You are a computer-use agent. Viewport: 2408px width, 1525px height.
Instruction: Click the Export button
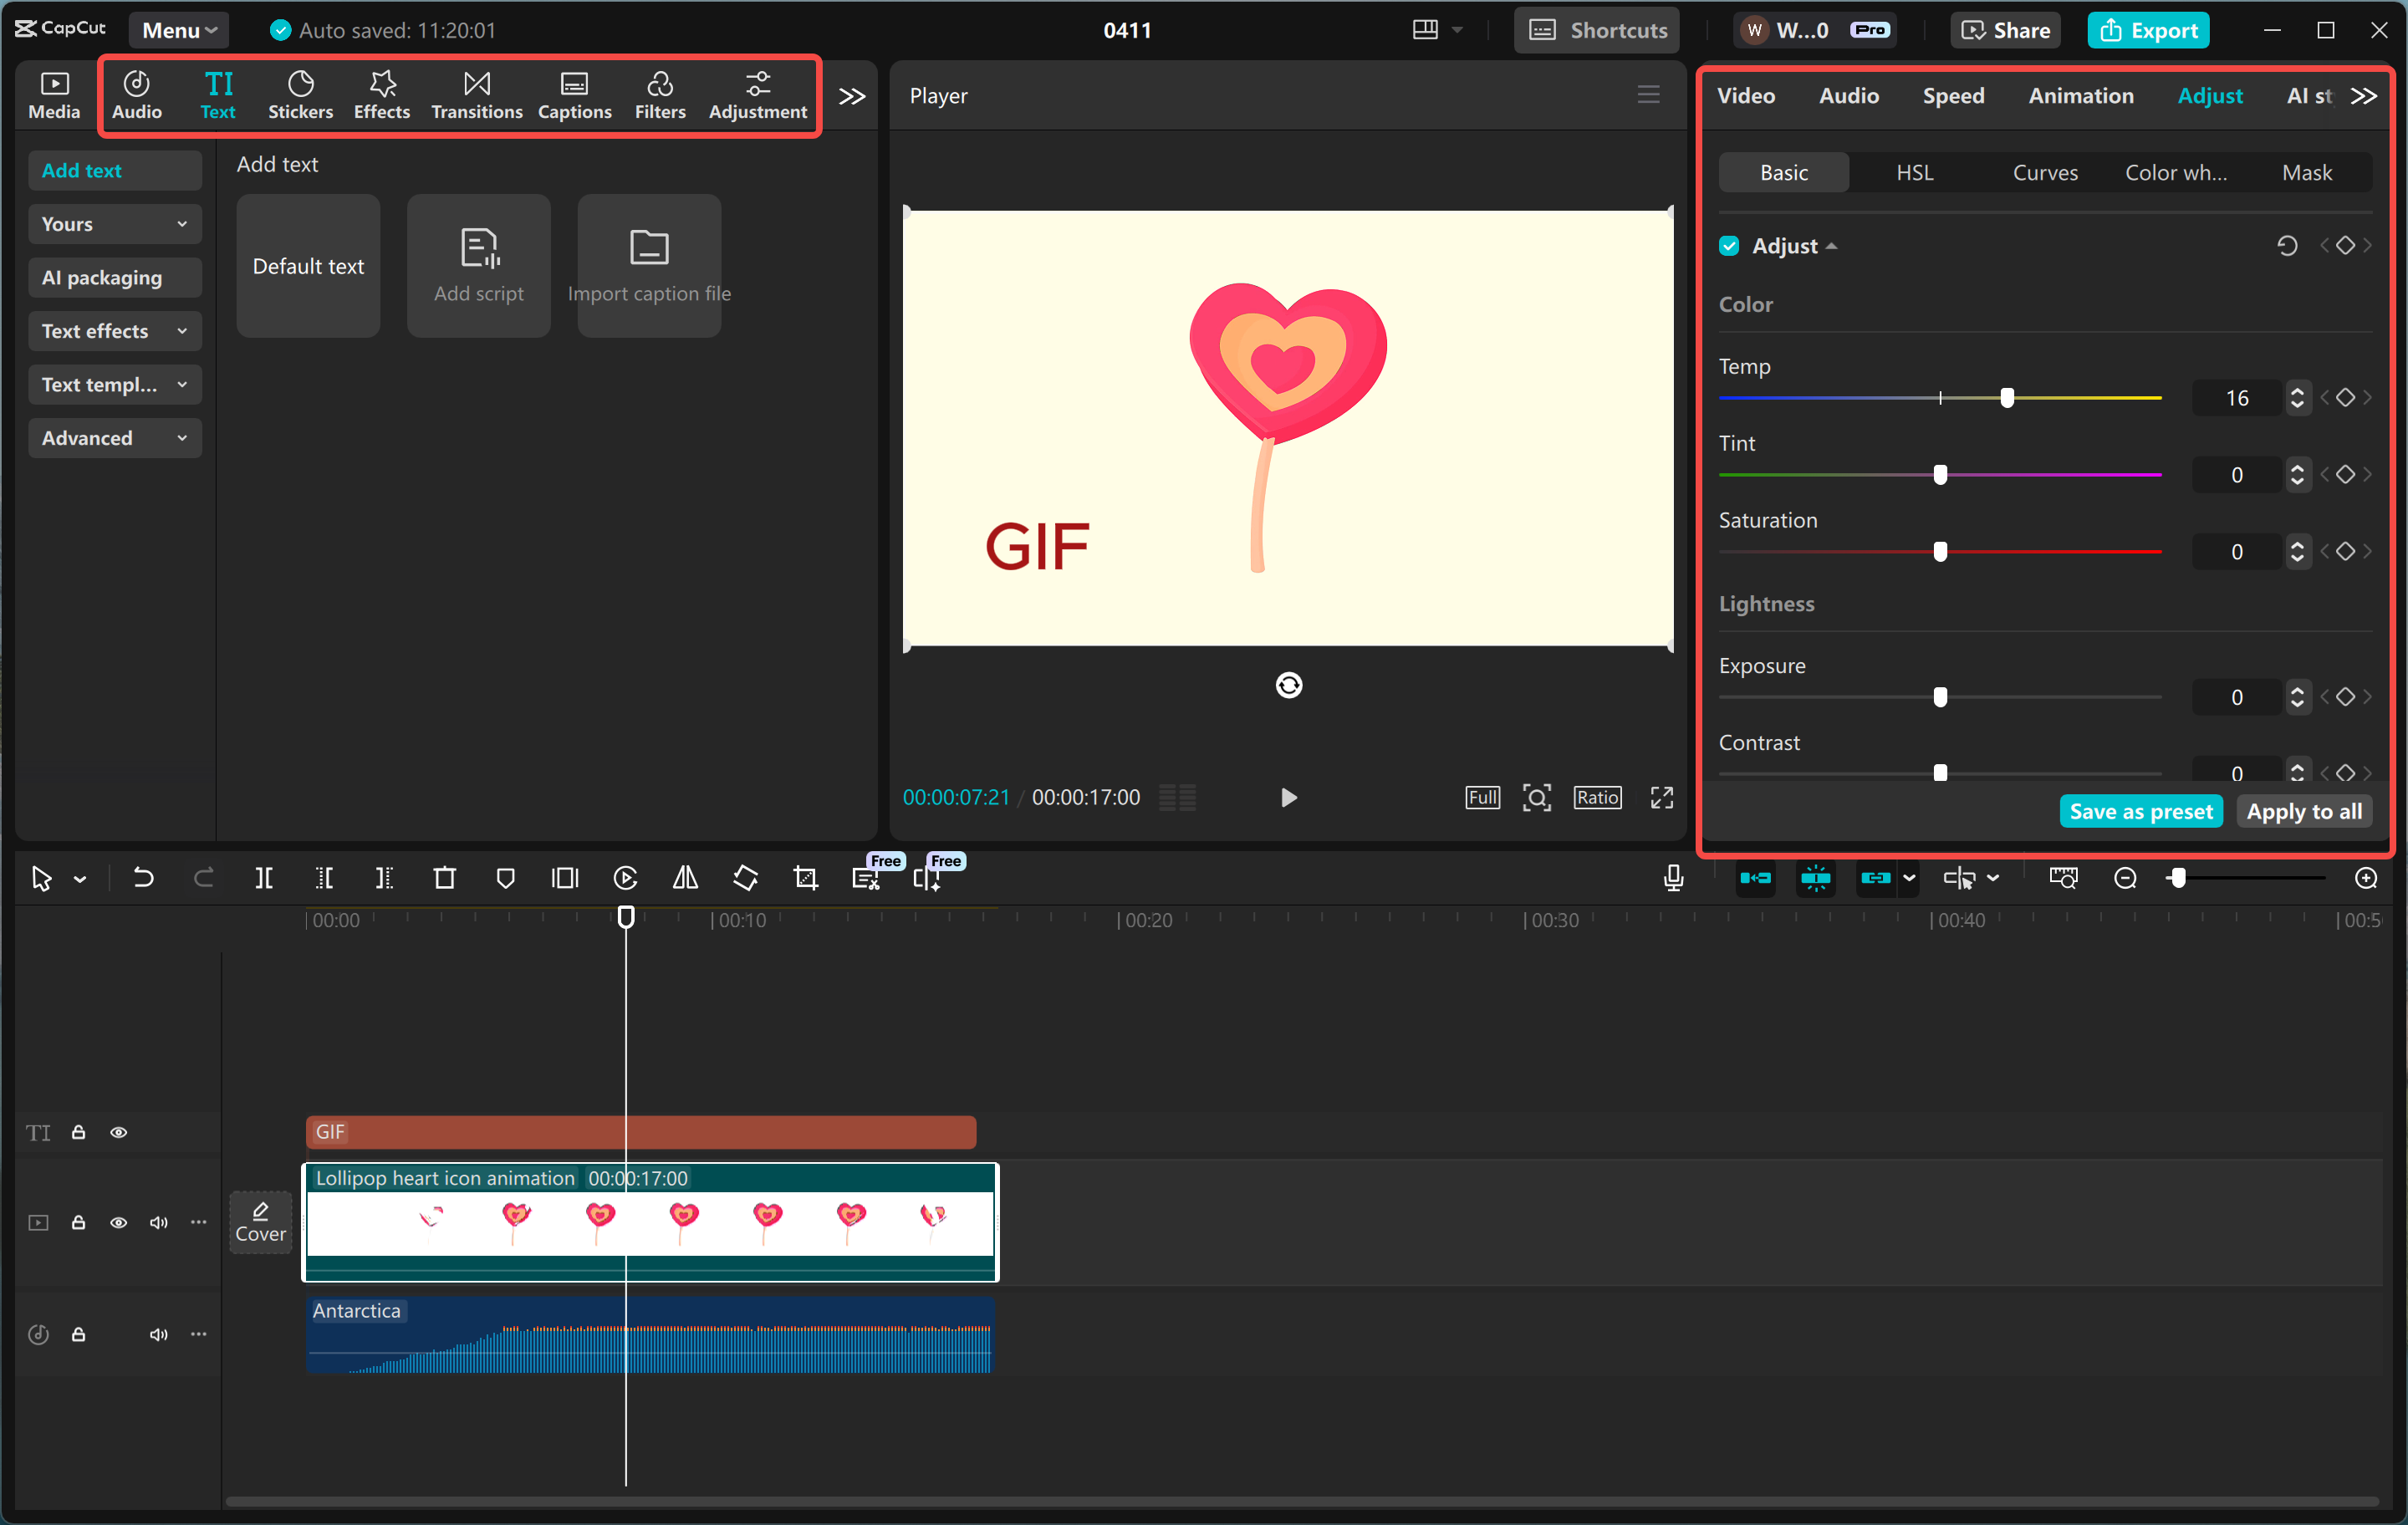tap(2148, 30)
